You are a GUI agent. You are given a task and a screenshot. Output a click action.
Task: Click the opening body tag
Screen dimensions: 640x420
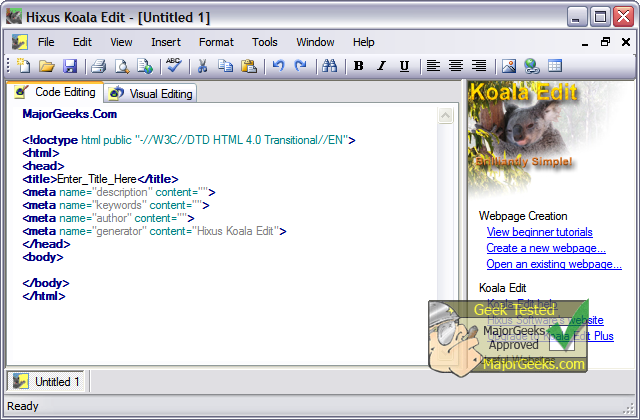click(43, 257)
